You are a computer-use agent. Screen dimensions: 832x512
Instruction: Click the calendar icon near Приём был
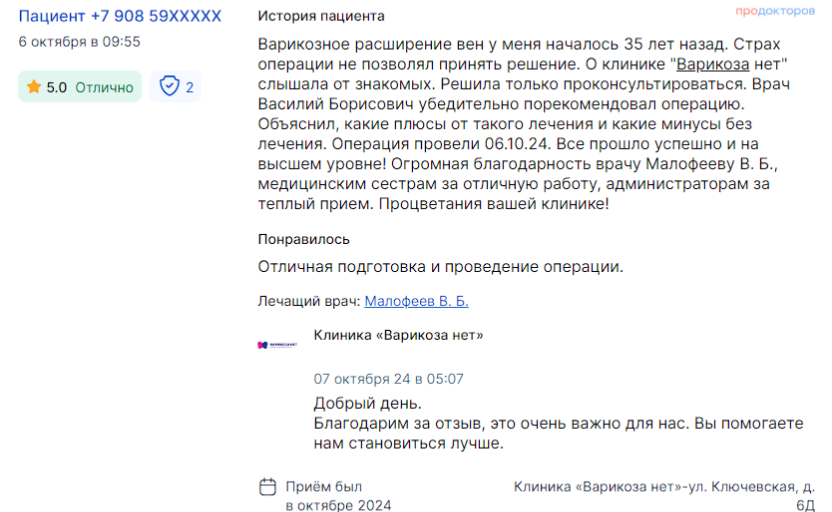pyautogui.click(x=267, y=487)
